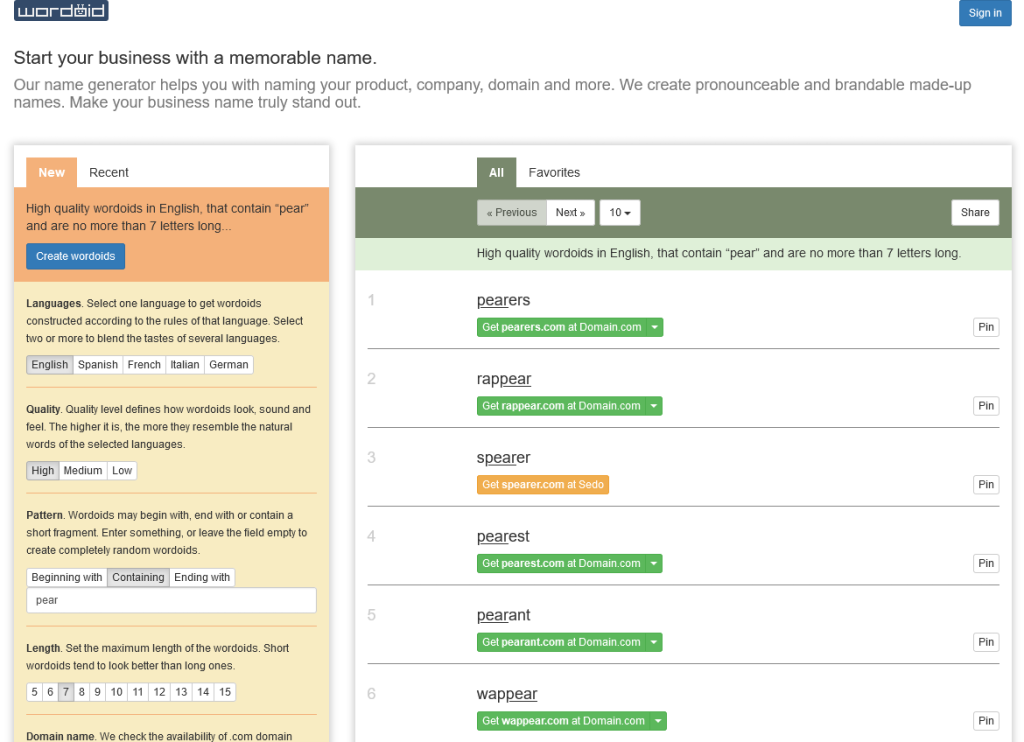Set maximum length to 10
This screenshot has height=742, width=1024.
click(116, 692)
